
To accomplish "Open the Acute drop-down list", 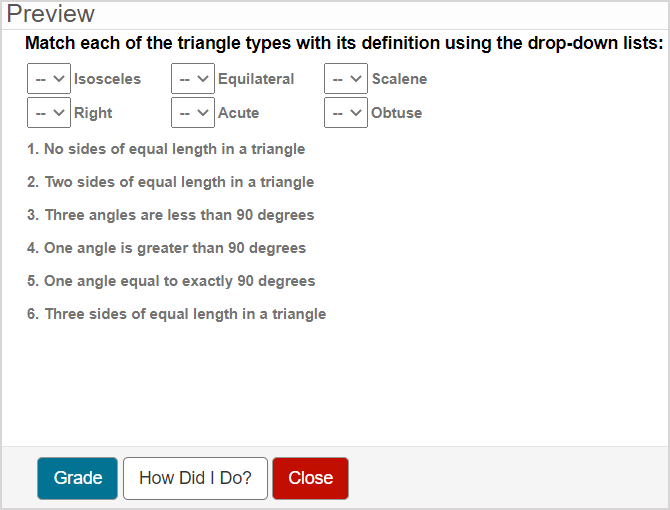I will pyautogui.click(x=193, y=113).
